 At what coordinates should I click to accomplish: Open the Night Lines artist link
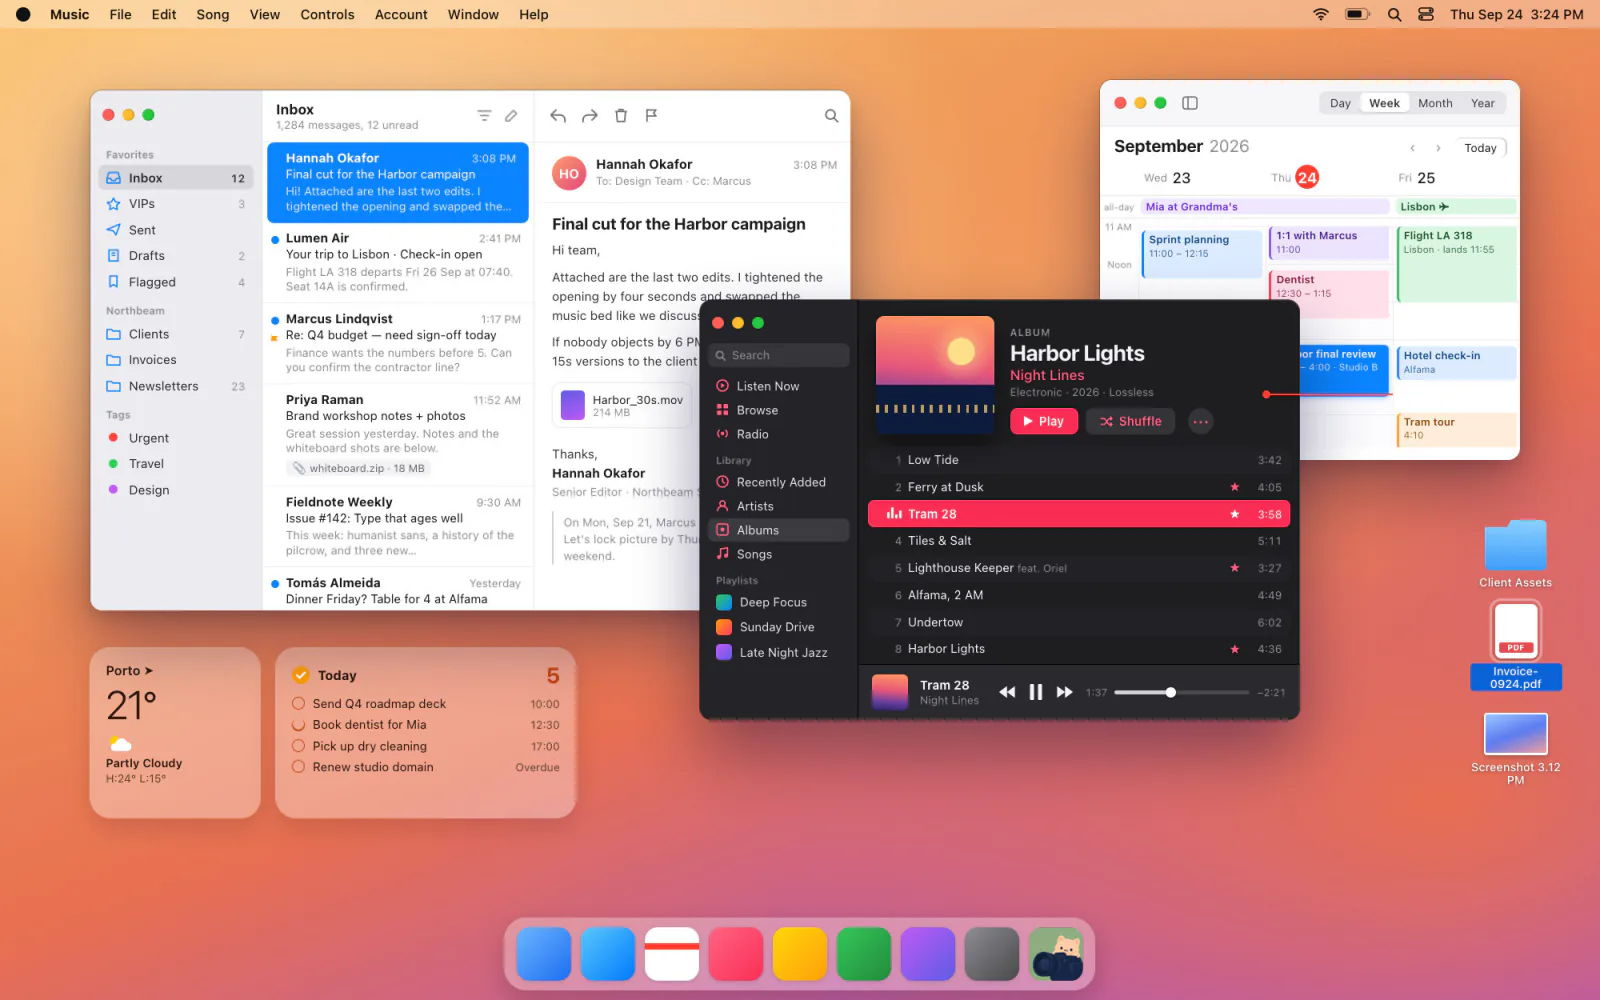click(x=1047, y=375)
